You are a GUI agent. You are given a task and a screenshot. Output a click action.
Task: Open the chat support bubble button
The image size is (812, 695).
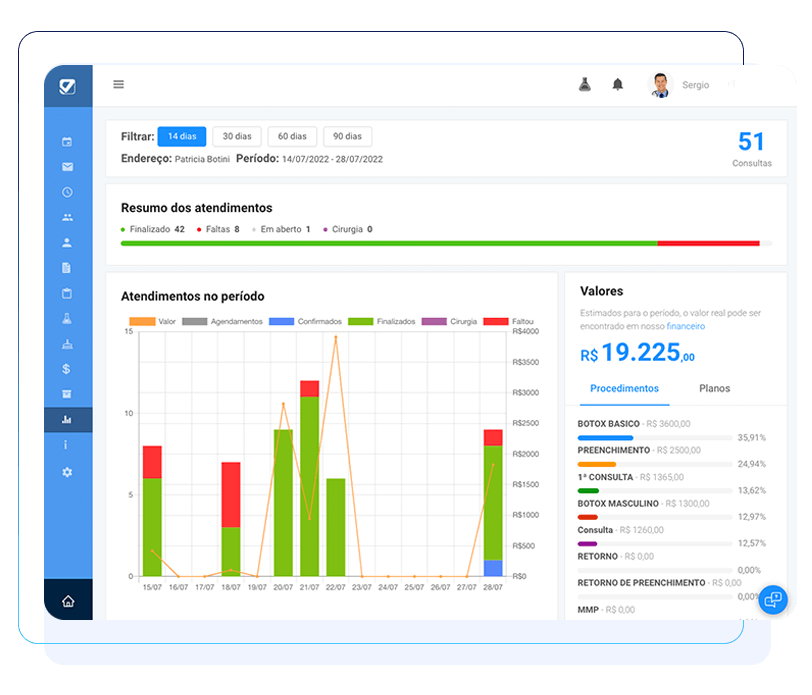[773, 600]
